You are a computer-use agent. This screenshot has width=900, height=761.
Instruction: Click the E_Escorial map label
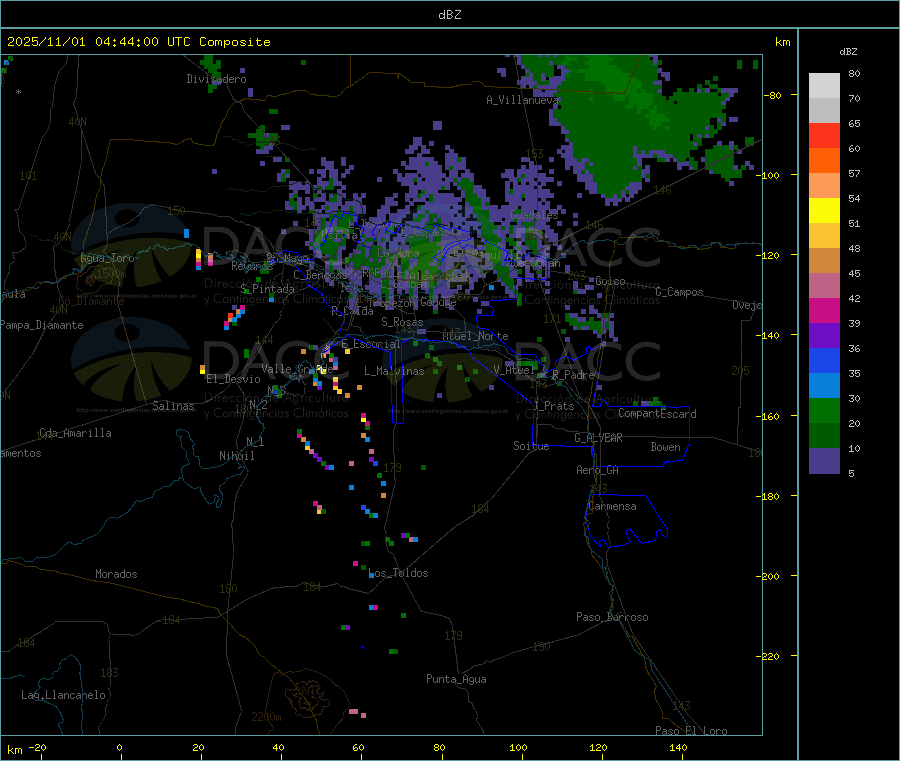pyautogui.click(x=371, y=344)
